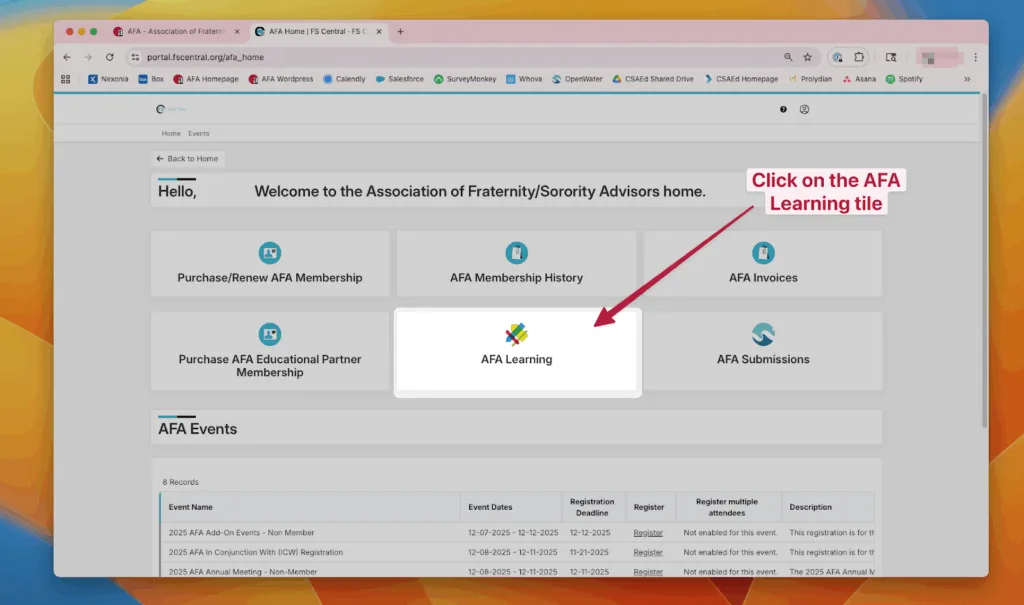Open the bookmarks apps grid icon
Screen dimensions: 1024x605
[x=65, y=79]
